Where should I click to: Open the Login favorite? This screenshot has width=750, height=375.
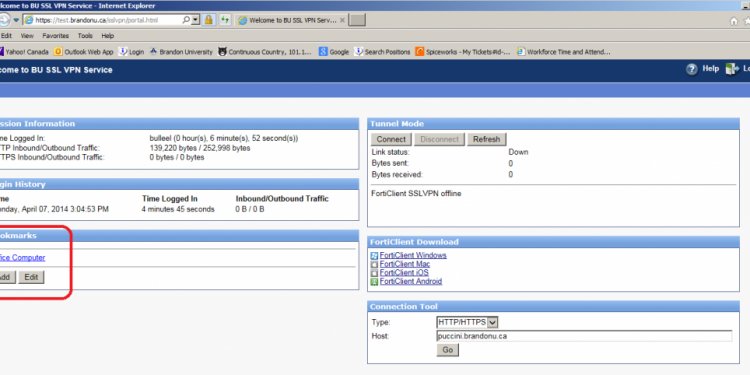[x=131, y=52]
